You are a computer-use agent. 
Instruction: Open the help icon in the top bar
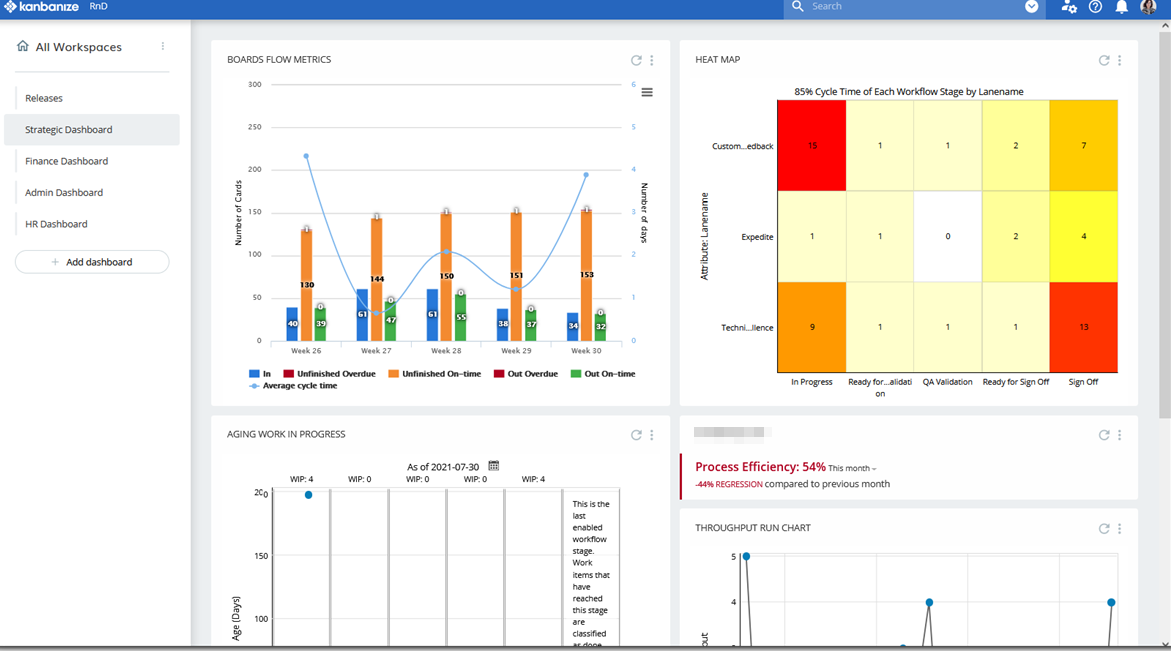tap(1095, 7)
